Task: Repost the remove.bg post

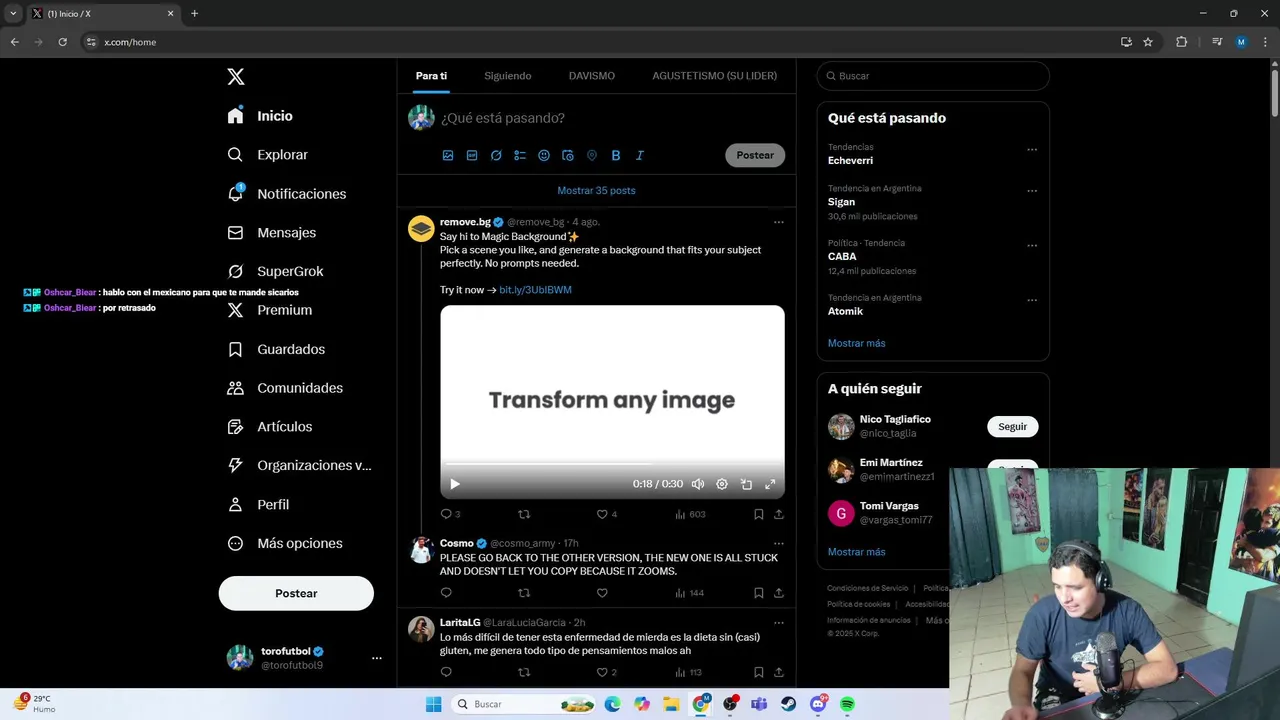Action: 524,514
